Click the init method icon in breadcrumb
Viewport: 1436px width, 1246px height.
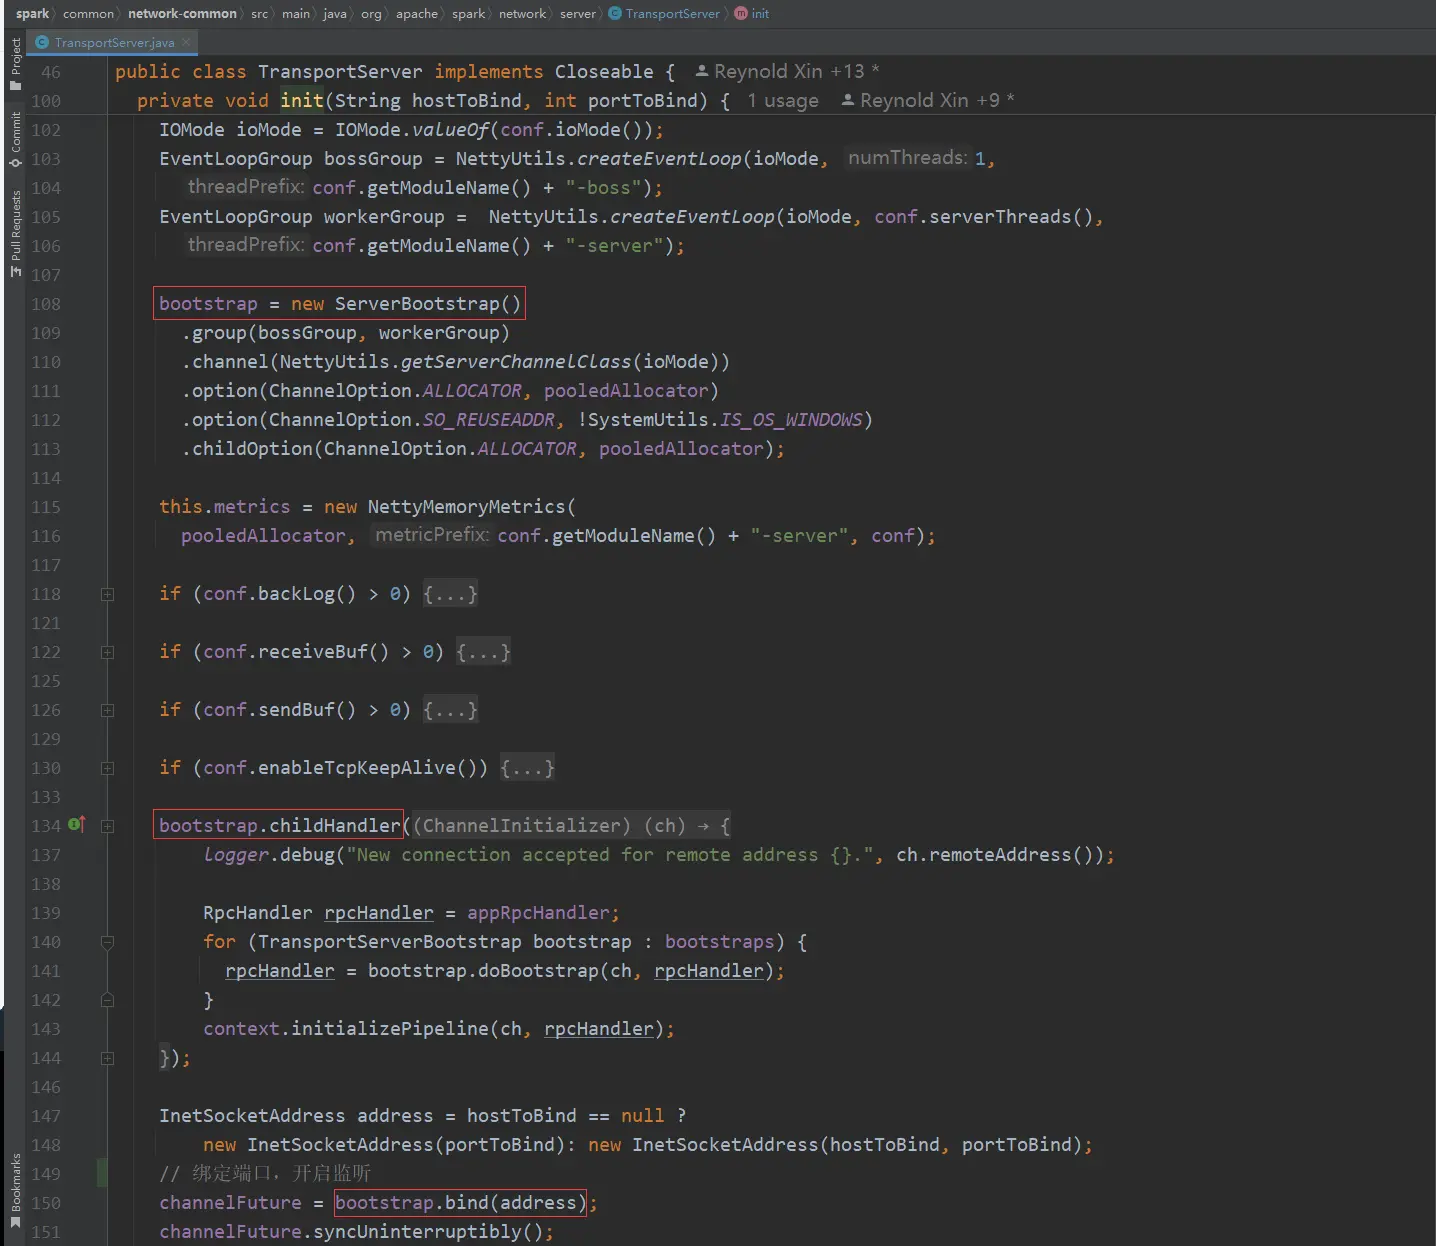[x=741, y=13]
